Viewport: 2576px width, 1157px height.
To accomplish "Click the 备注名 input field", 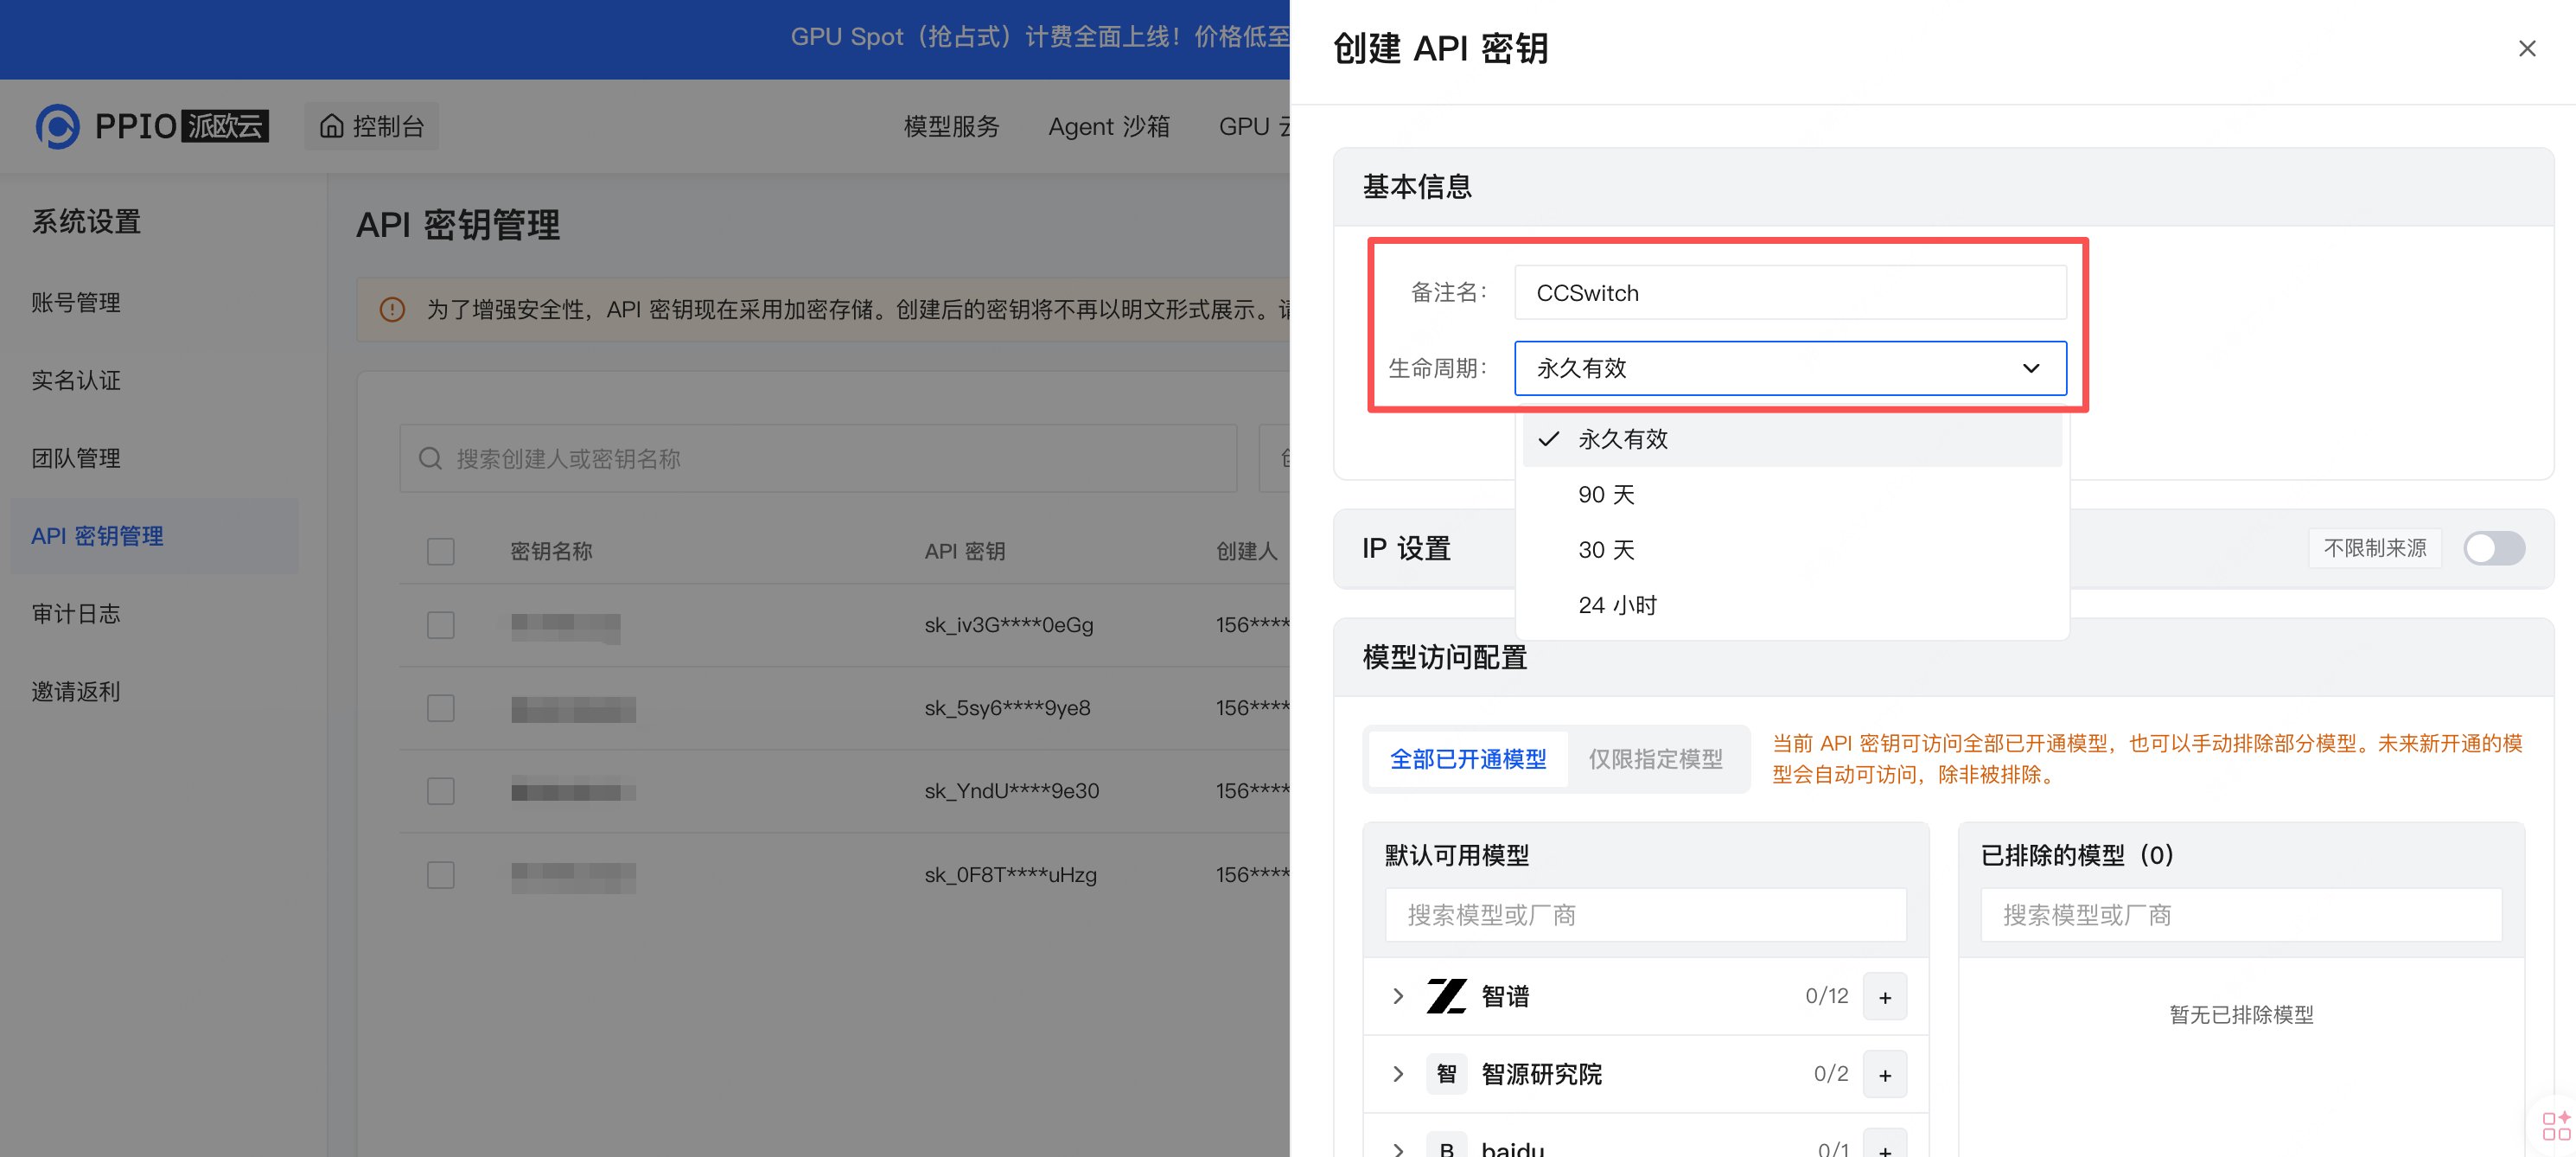I will pyautogui.click(x=1790, y=293).
